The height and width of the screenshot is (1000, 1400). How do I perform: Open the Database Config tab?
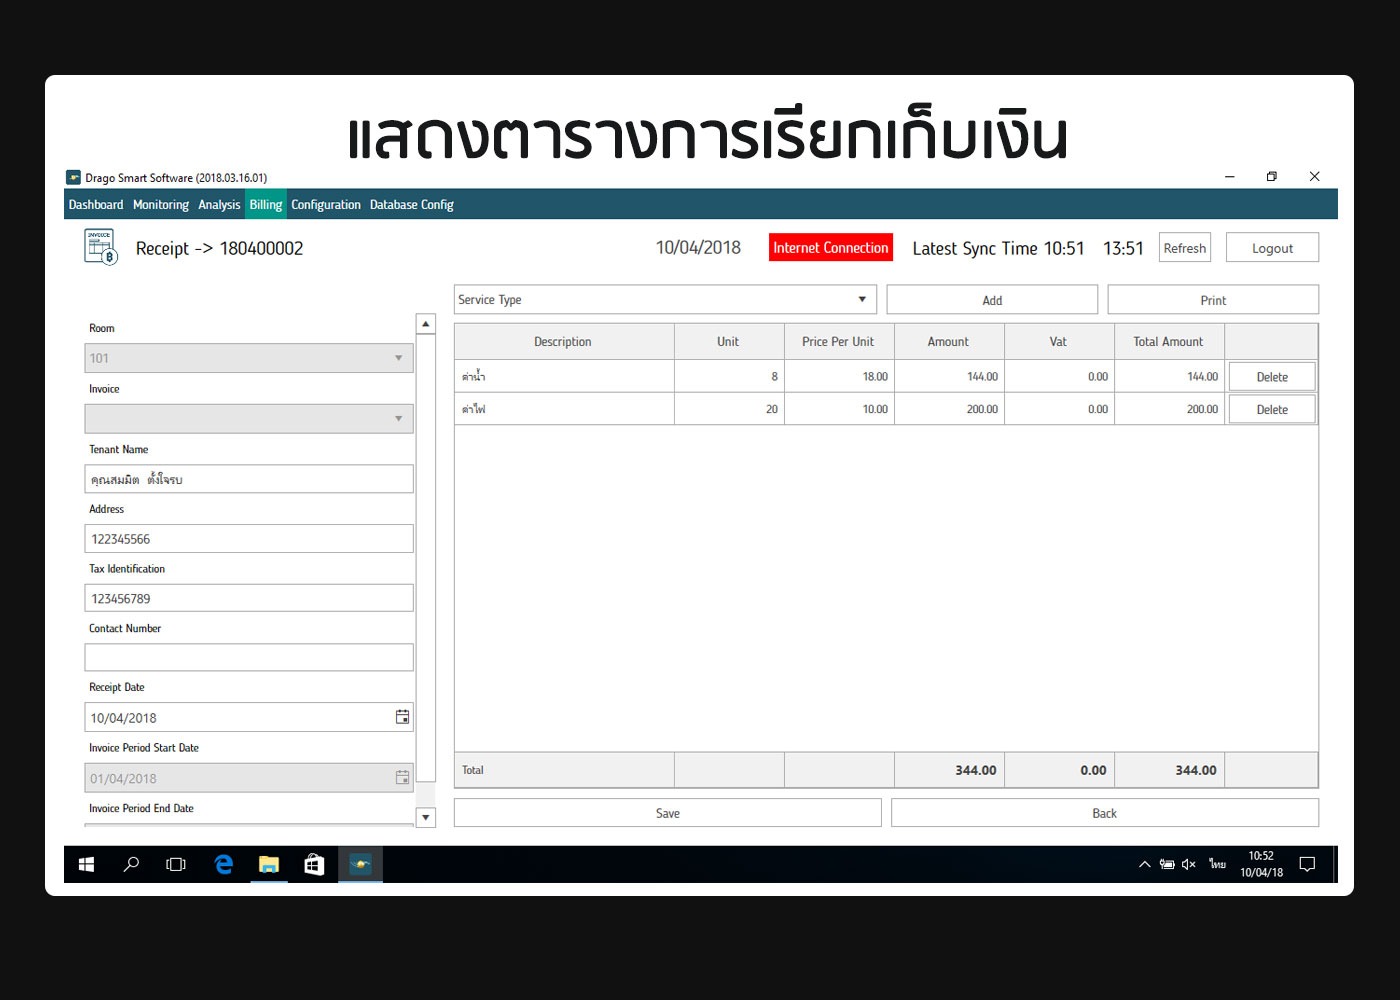(412, 205)
